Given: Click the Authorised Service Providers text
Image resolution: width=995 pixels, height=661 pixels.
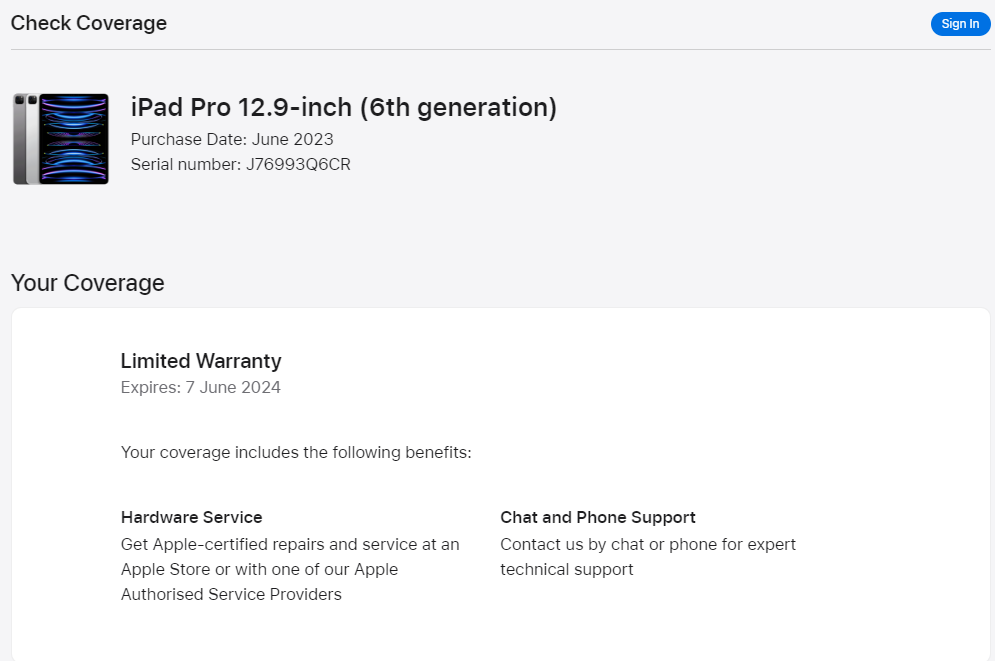Looking at the screenshot, I should pos(231,594).
